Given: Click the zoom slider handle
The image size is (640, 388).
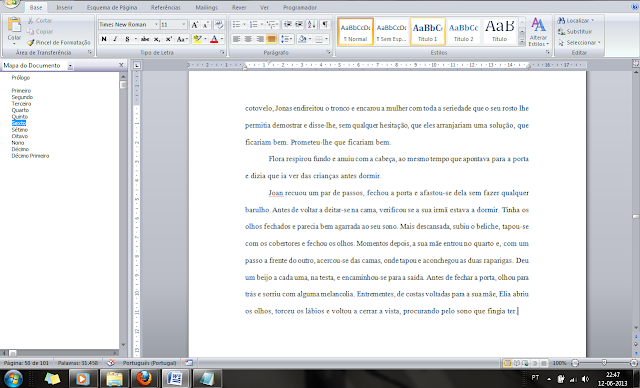Looking at the screenshot, I should pos(604,363).
